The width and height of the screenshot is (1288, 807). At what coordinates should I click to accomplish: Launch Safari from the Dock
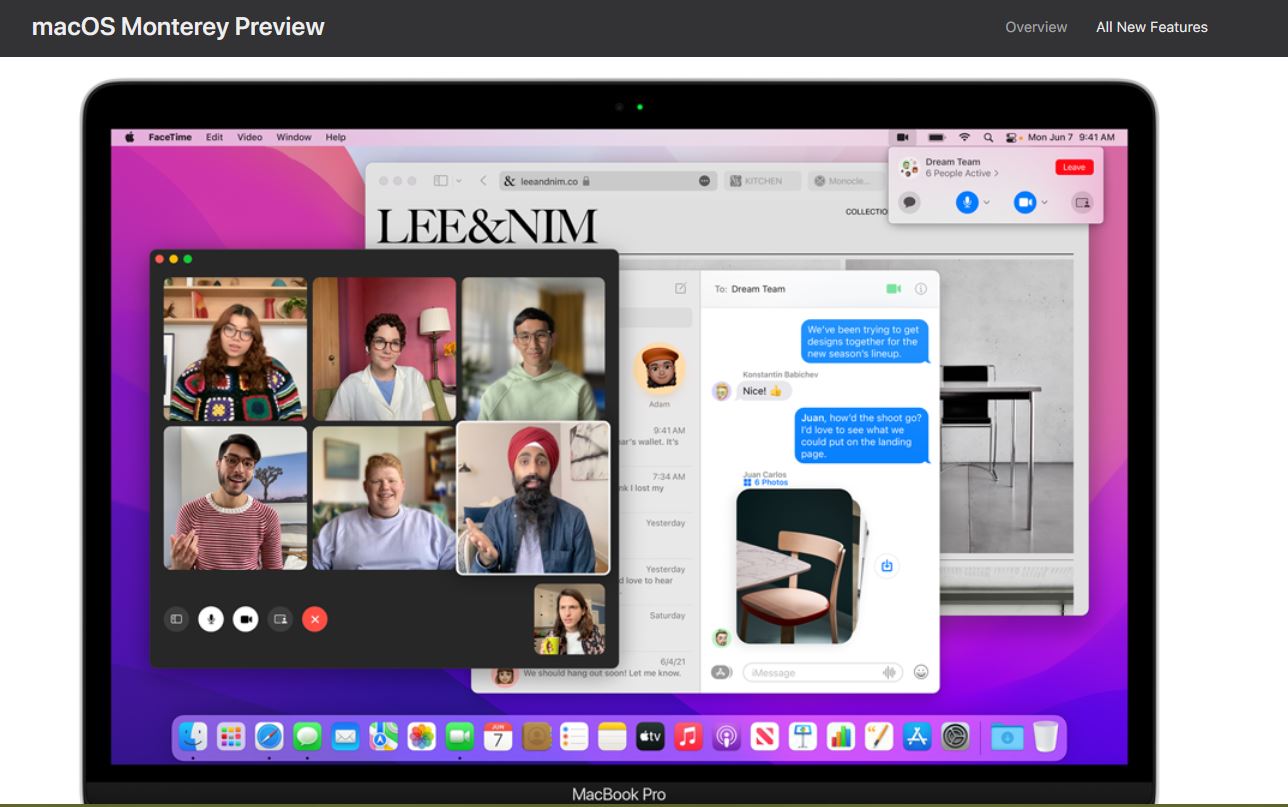coord(269,737)
